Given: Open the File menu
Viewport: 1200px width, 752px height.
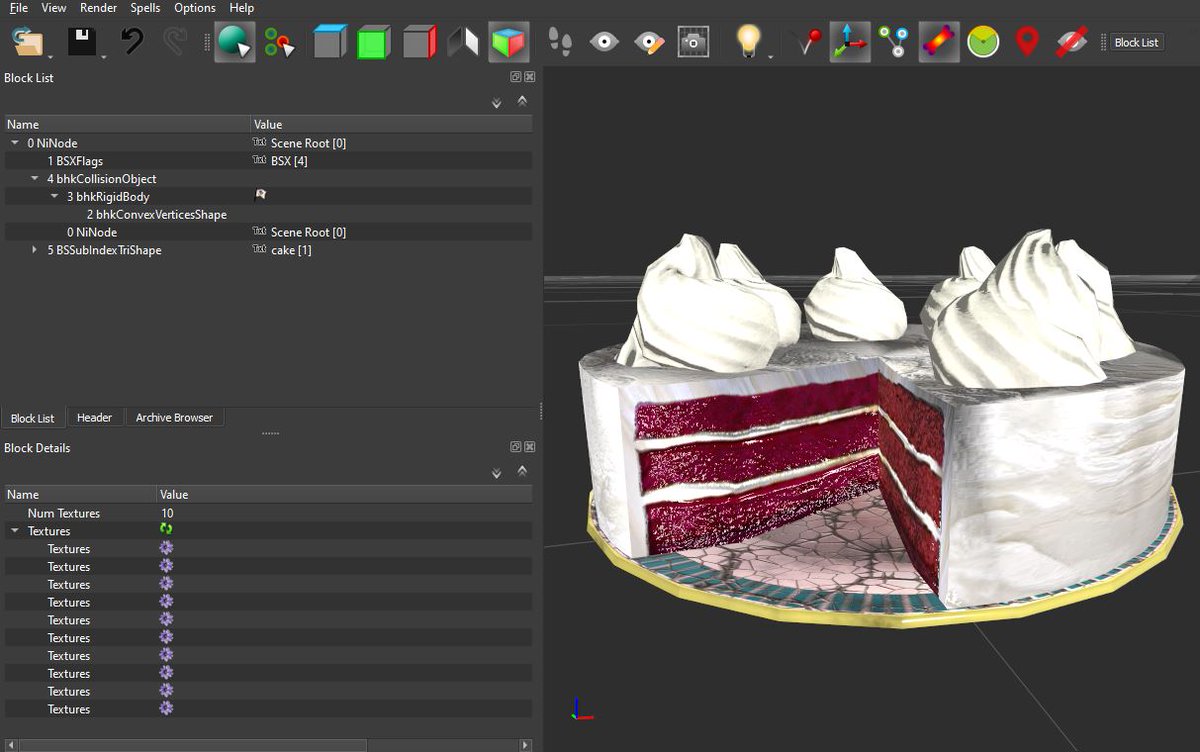Looking at the screenshot, I should coord(19,8).
